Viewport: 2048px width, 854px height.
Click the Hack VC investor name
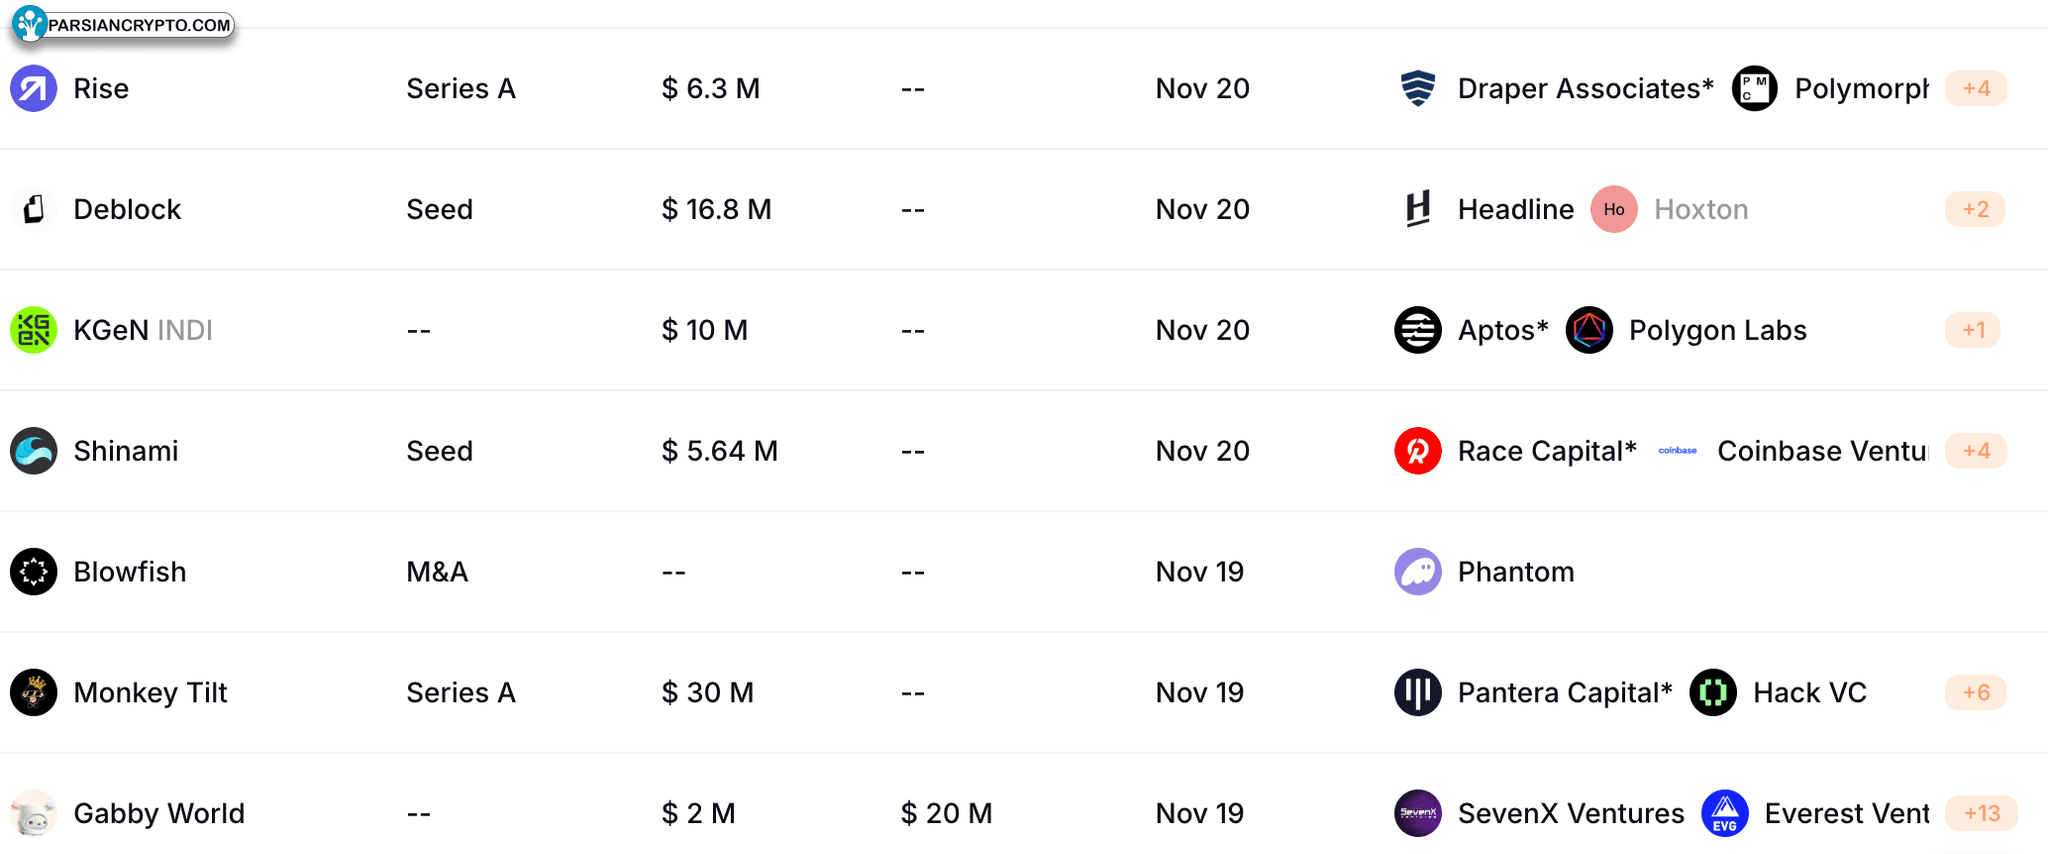point(1810,692)
